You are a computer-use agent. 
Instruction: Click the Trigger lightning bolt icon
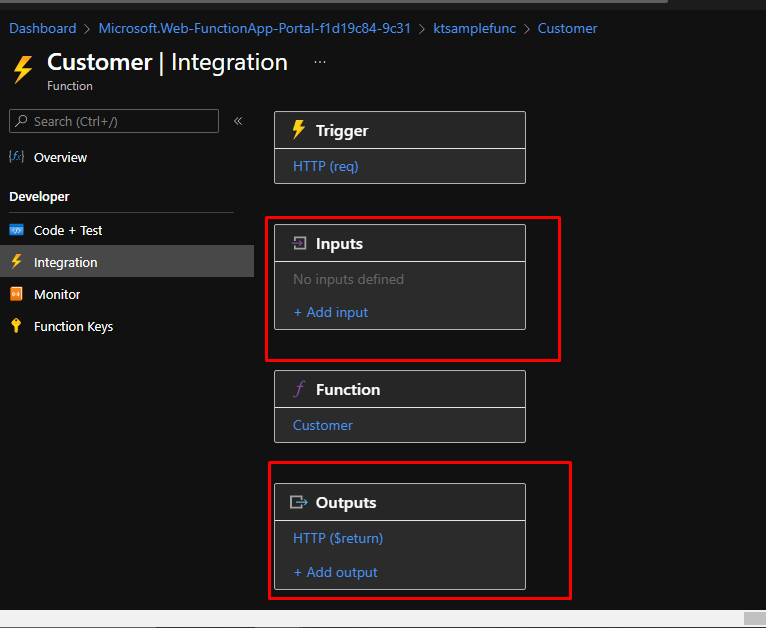[x=298, y=130]
